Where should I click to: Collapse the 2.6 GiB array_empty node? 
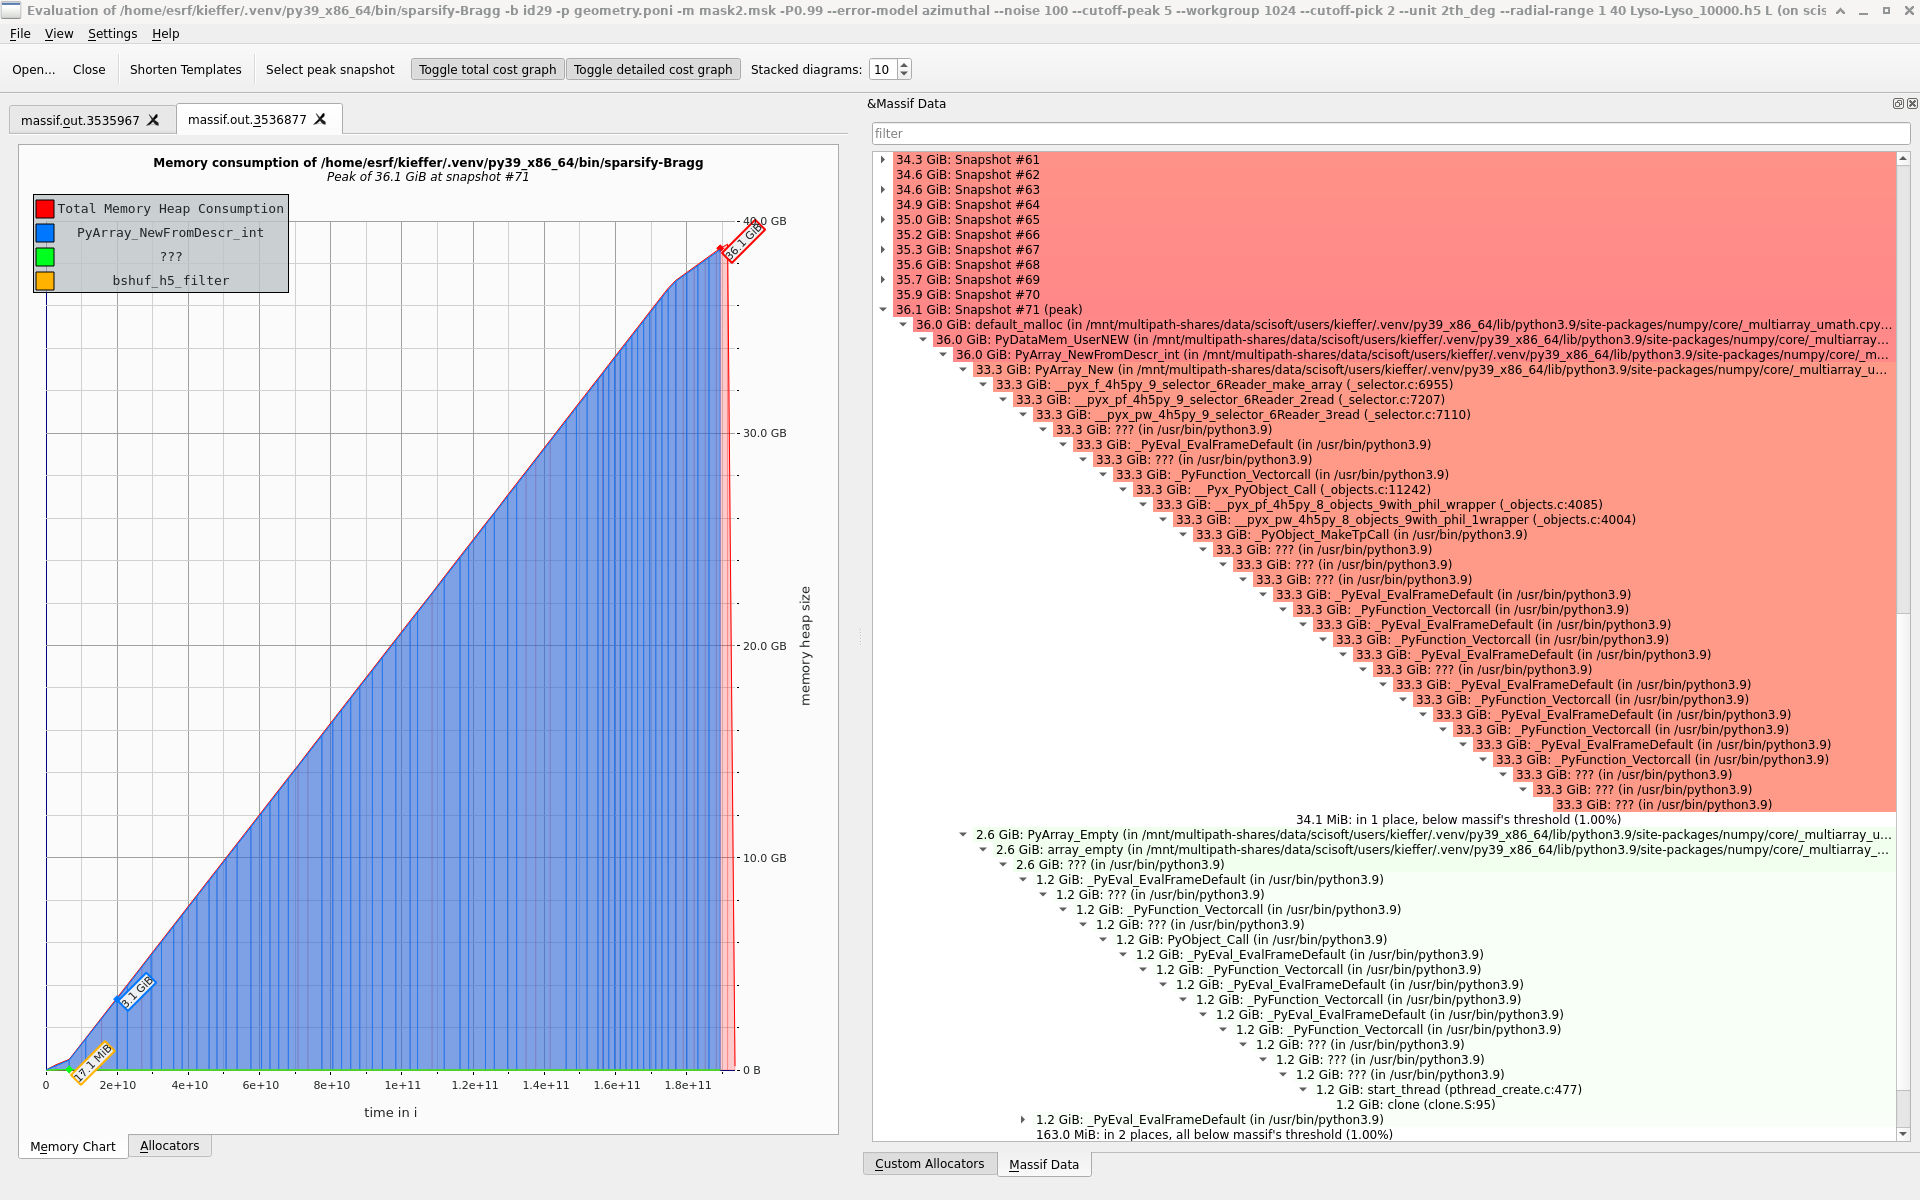983,850
